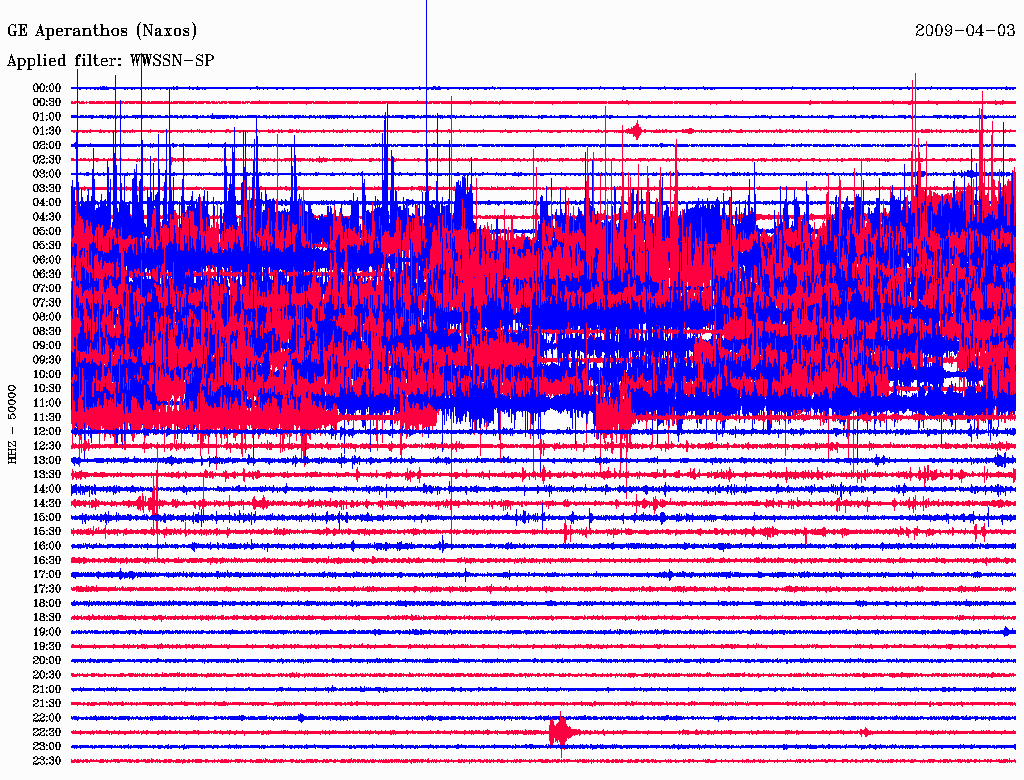Choose the 20:00 time label

coord(47,660)
